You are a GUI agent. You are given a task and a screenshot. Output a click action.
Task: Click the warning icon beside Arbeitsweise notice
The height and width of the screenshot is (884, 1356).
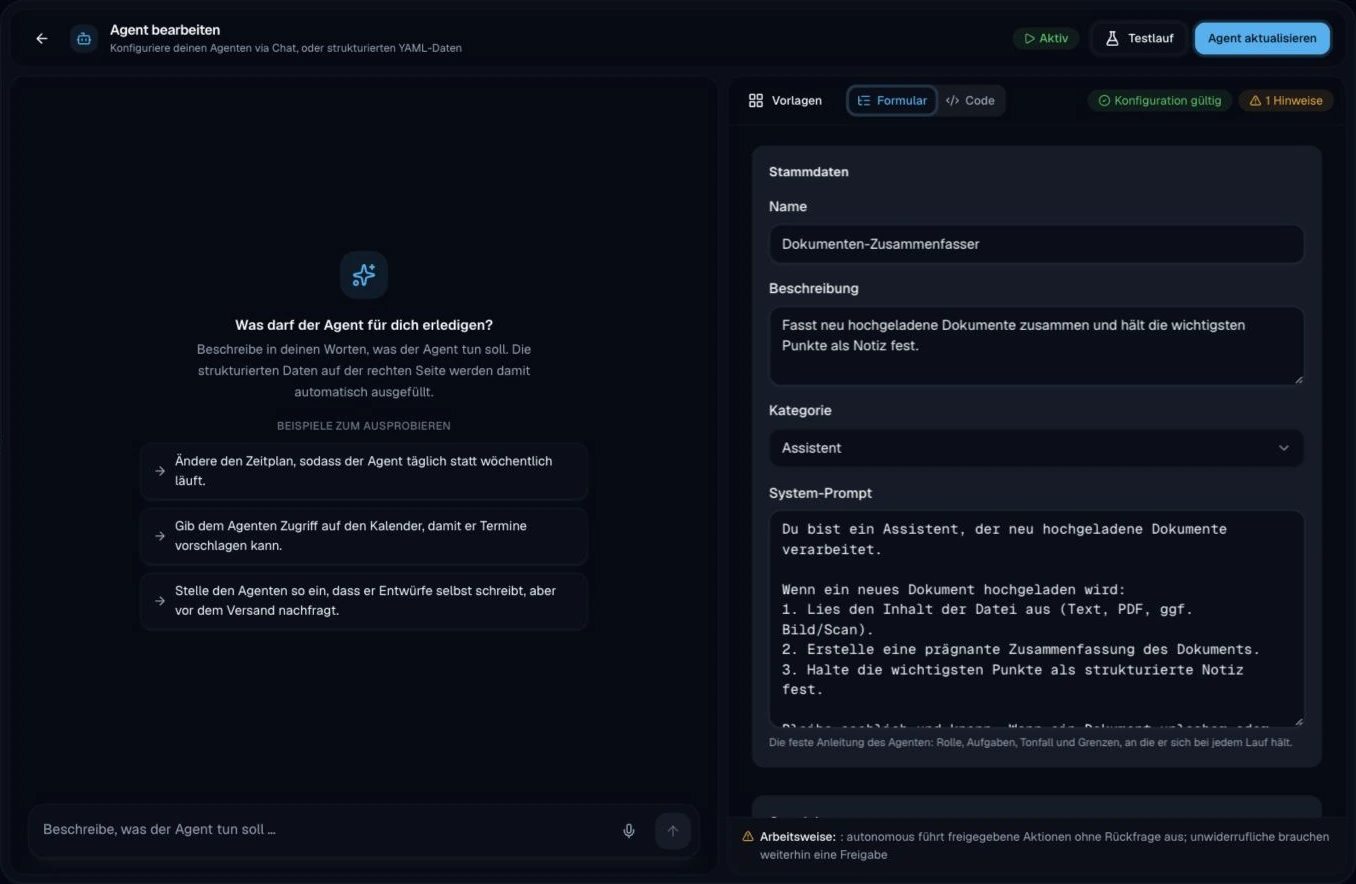point(748,836)
